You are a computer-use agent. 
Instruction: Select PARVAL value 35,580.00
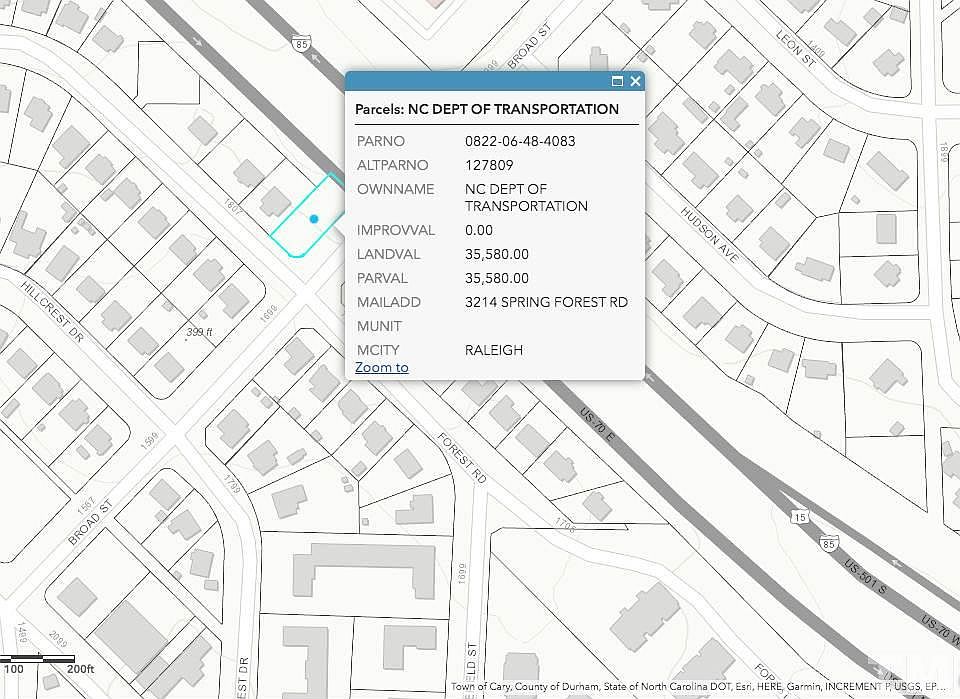tap(497, 278)
